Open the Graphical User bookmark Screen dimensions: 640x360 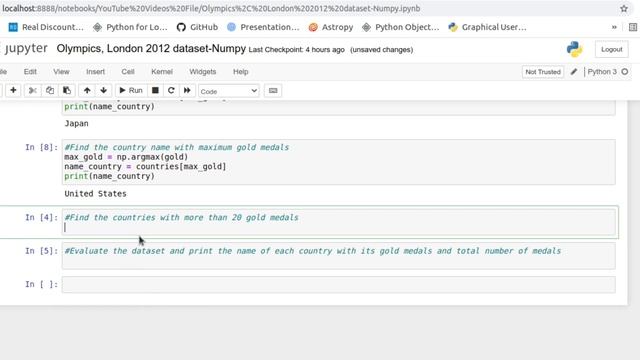(487, 27)
